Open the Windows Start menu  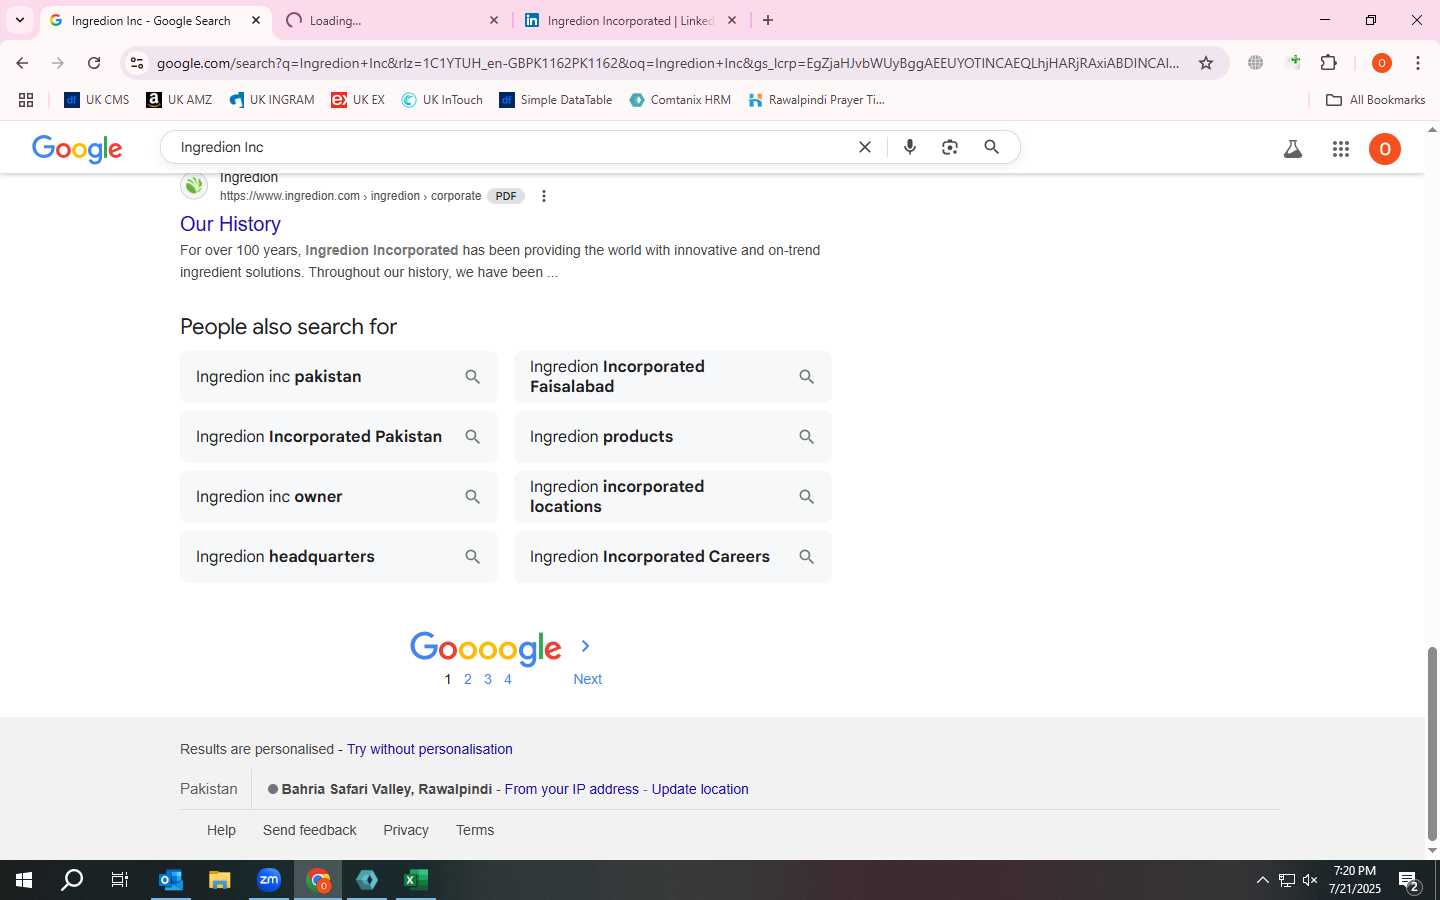[x=24, y=880]
